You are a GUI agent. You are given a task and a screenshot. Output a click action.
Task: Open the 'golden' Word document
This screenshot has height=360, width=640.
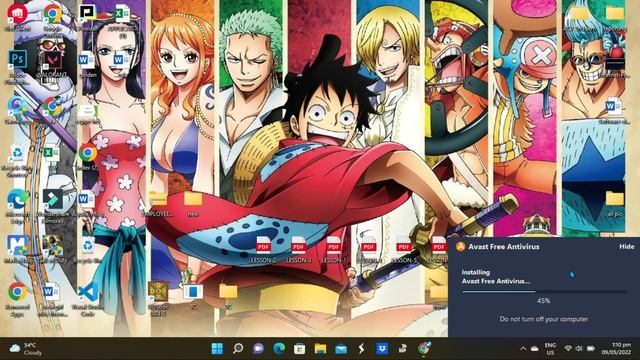coord(87,64)
